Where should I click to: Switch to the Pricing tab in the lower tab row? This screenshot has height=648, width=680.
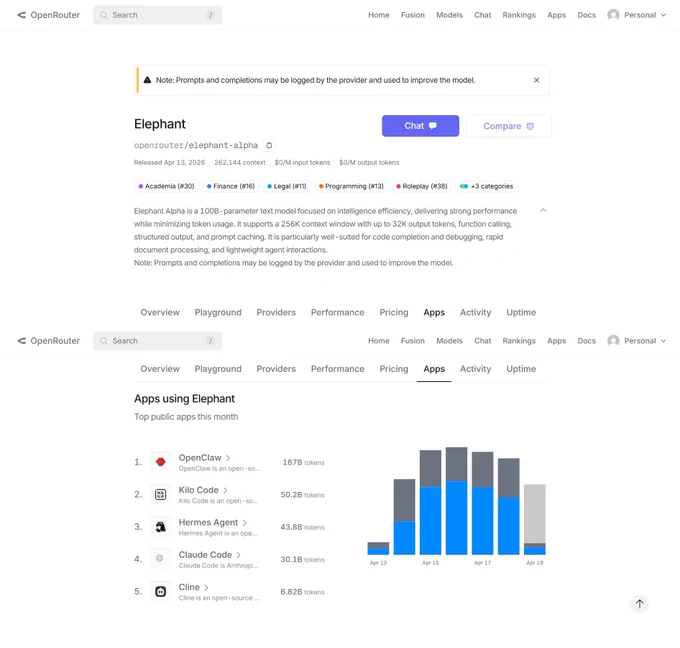coord(394,369)
